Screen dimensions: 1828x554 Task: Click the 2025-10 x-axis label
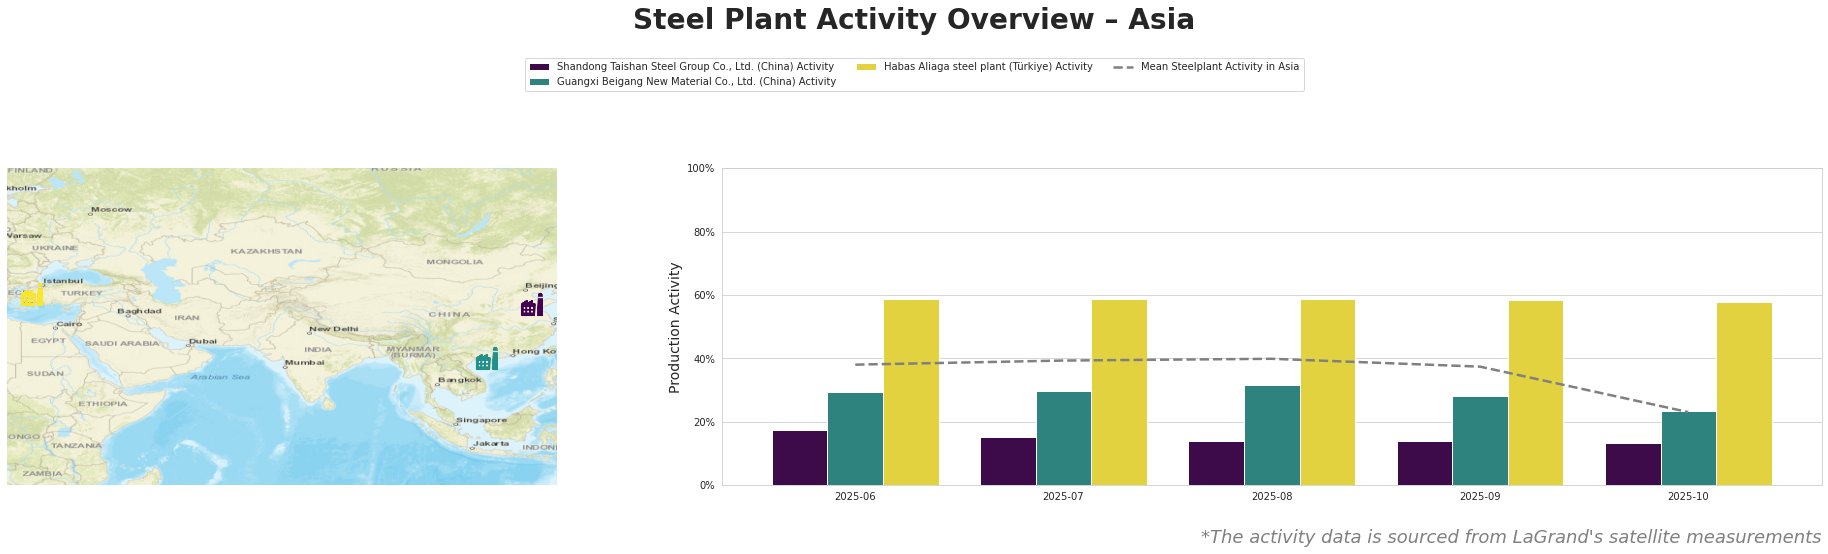point(1688,496)
